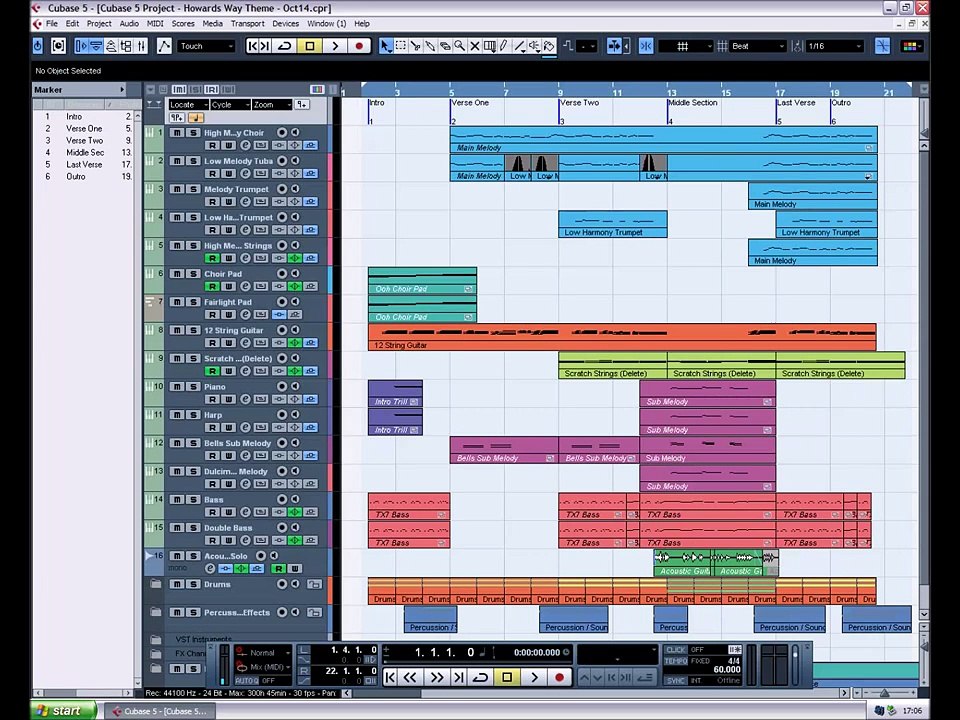Viewport: 960px width, 720px height.
Task: Toggle TEMPO track button in transport
Action: tap(677, 661)
